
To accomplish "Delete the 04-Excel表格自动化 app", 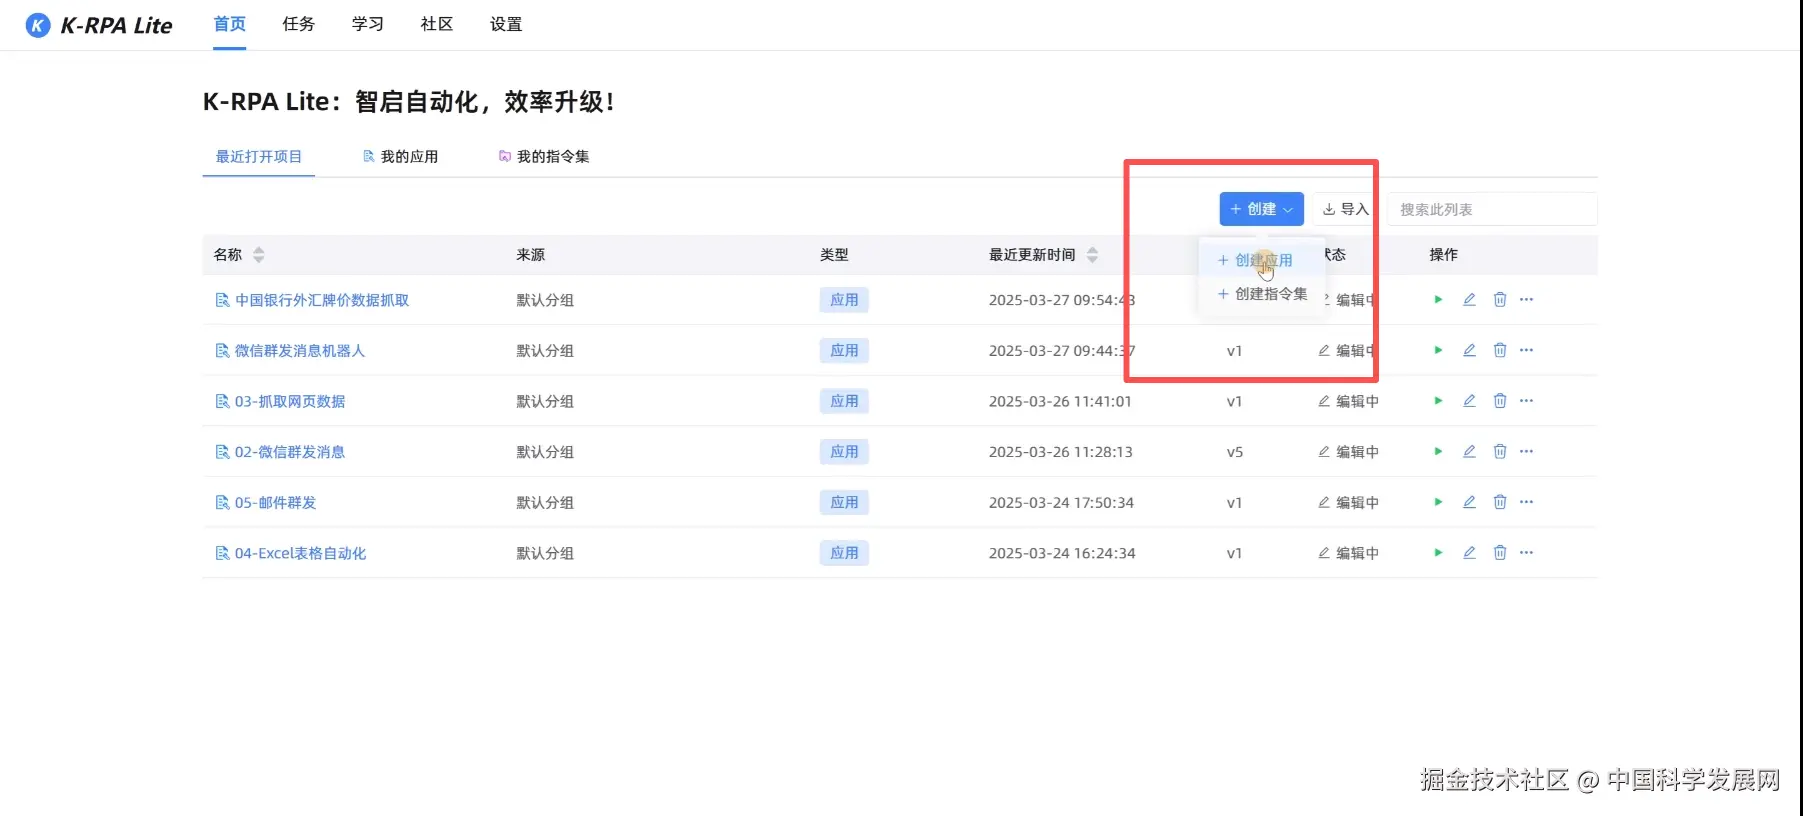I will pos(1499,552).
